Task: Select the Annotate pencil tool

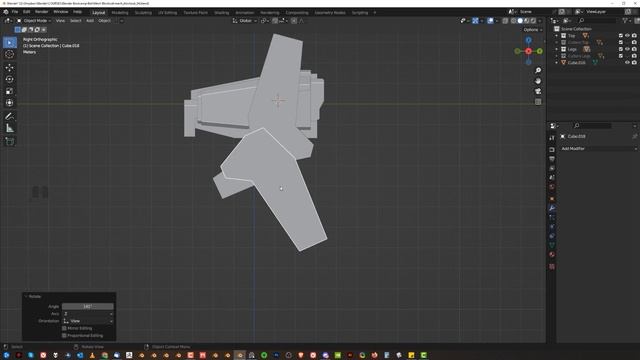Action: [10, 116]
